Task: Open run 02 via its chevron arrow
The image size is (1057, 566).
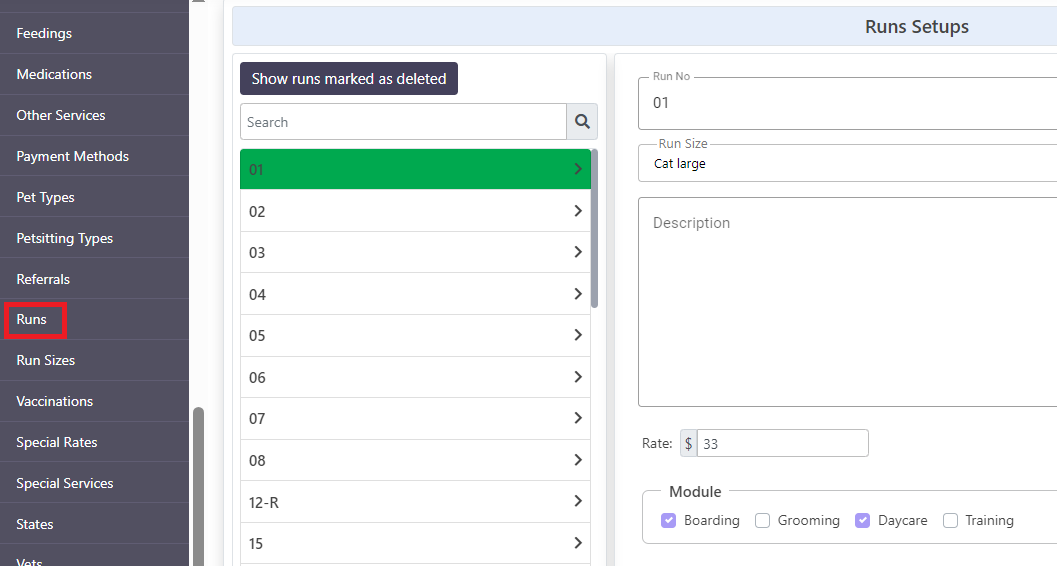Action: coord(578,211)
